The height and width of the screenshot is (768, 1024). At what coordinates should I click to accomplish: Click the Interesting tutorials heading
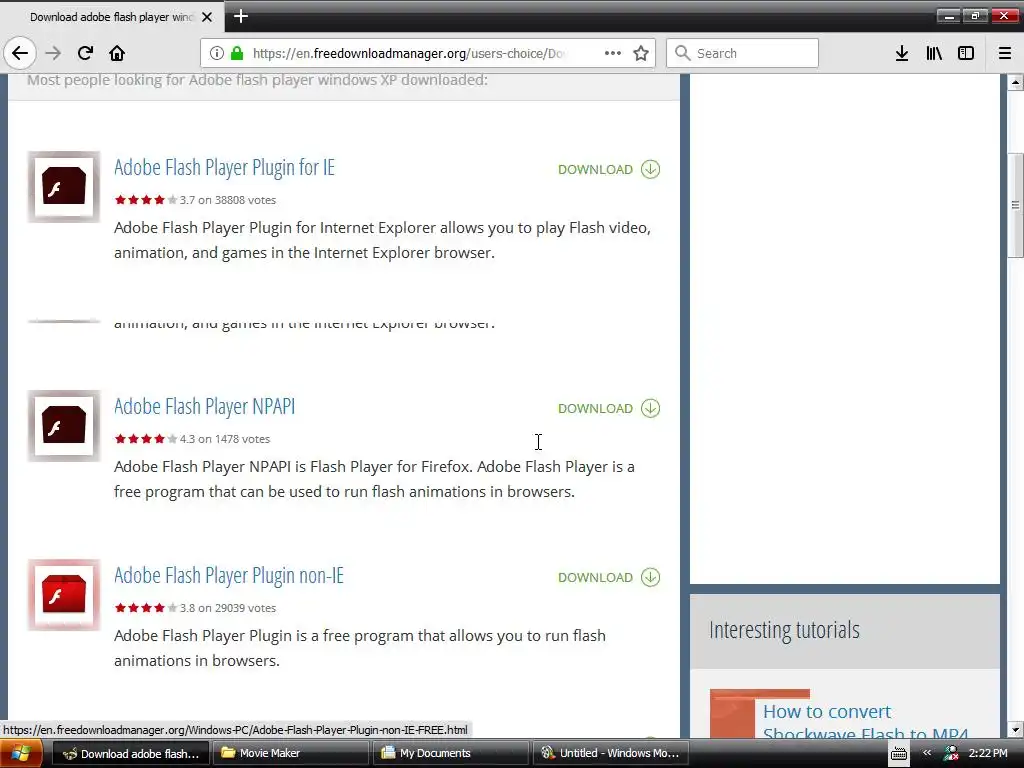coord(784,630)
